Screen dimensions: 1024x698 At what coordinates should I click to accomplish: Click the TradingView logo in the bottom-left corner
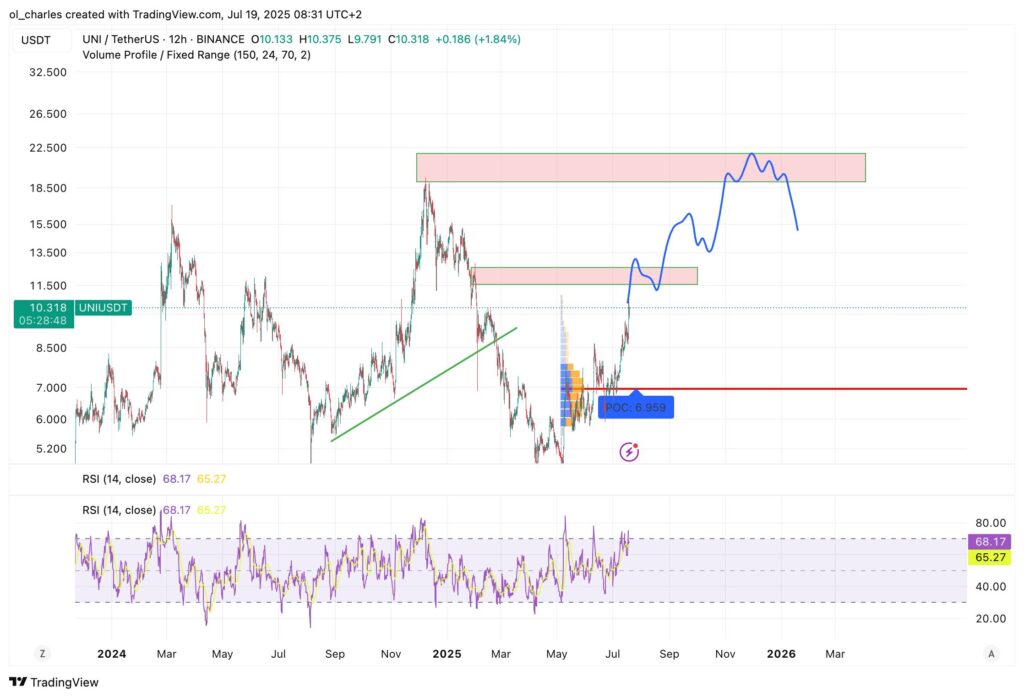coord(51,681)
